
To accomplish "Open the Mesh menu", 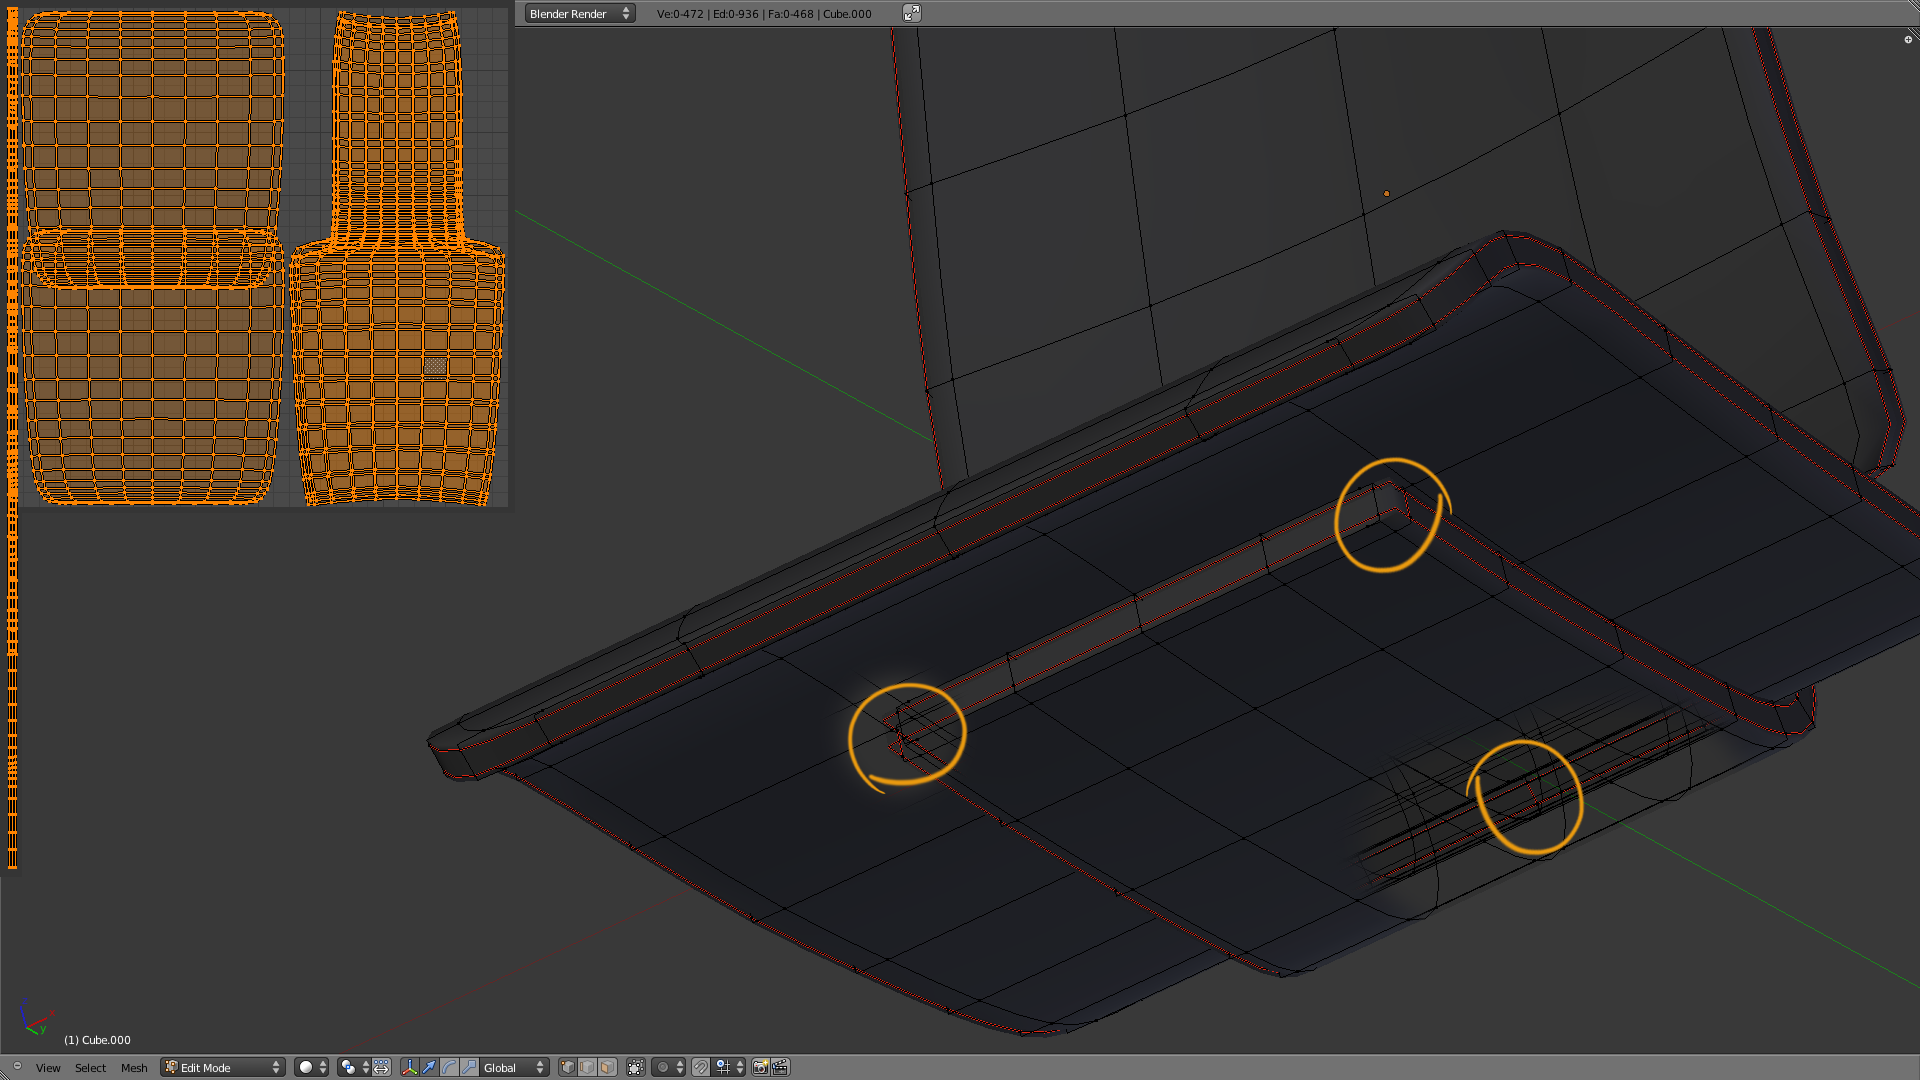I will [x=134, y=1068].
